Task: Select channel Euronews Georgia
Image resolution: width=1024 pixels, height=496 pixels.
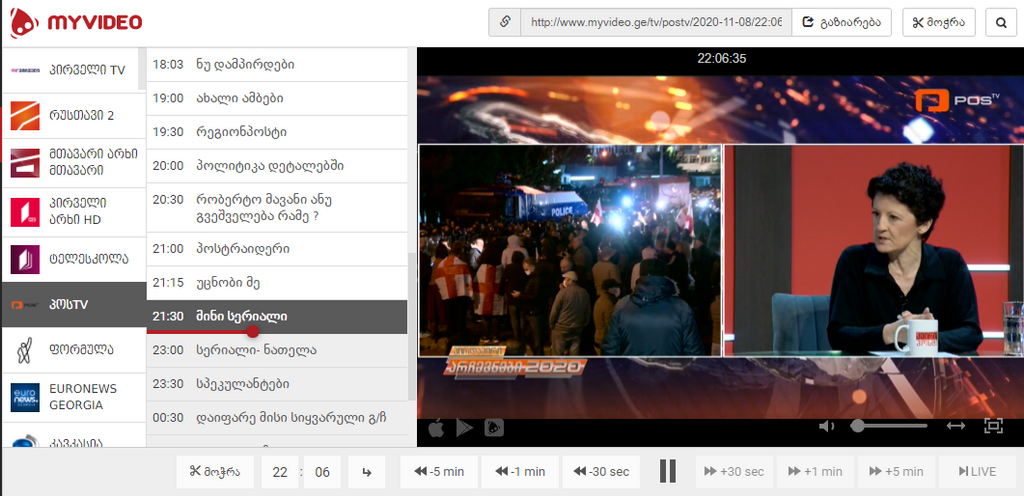Action: click(x=74, y=397)
